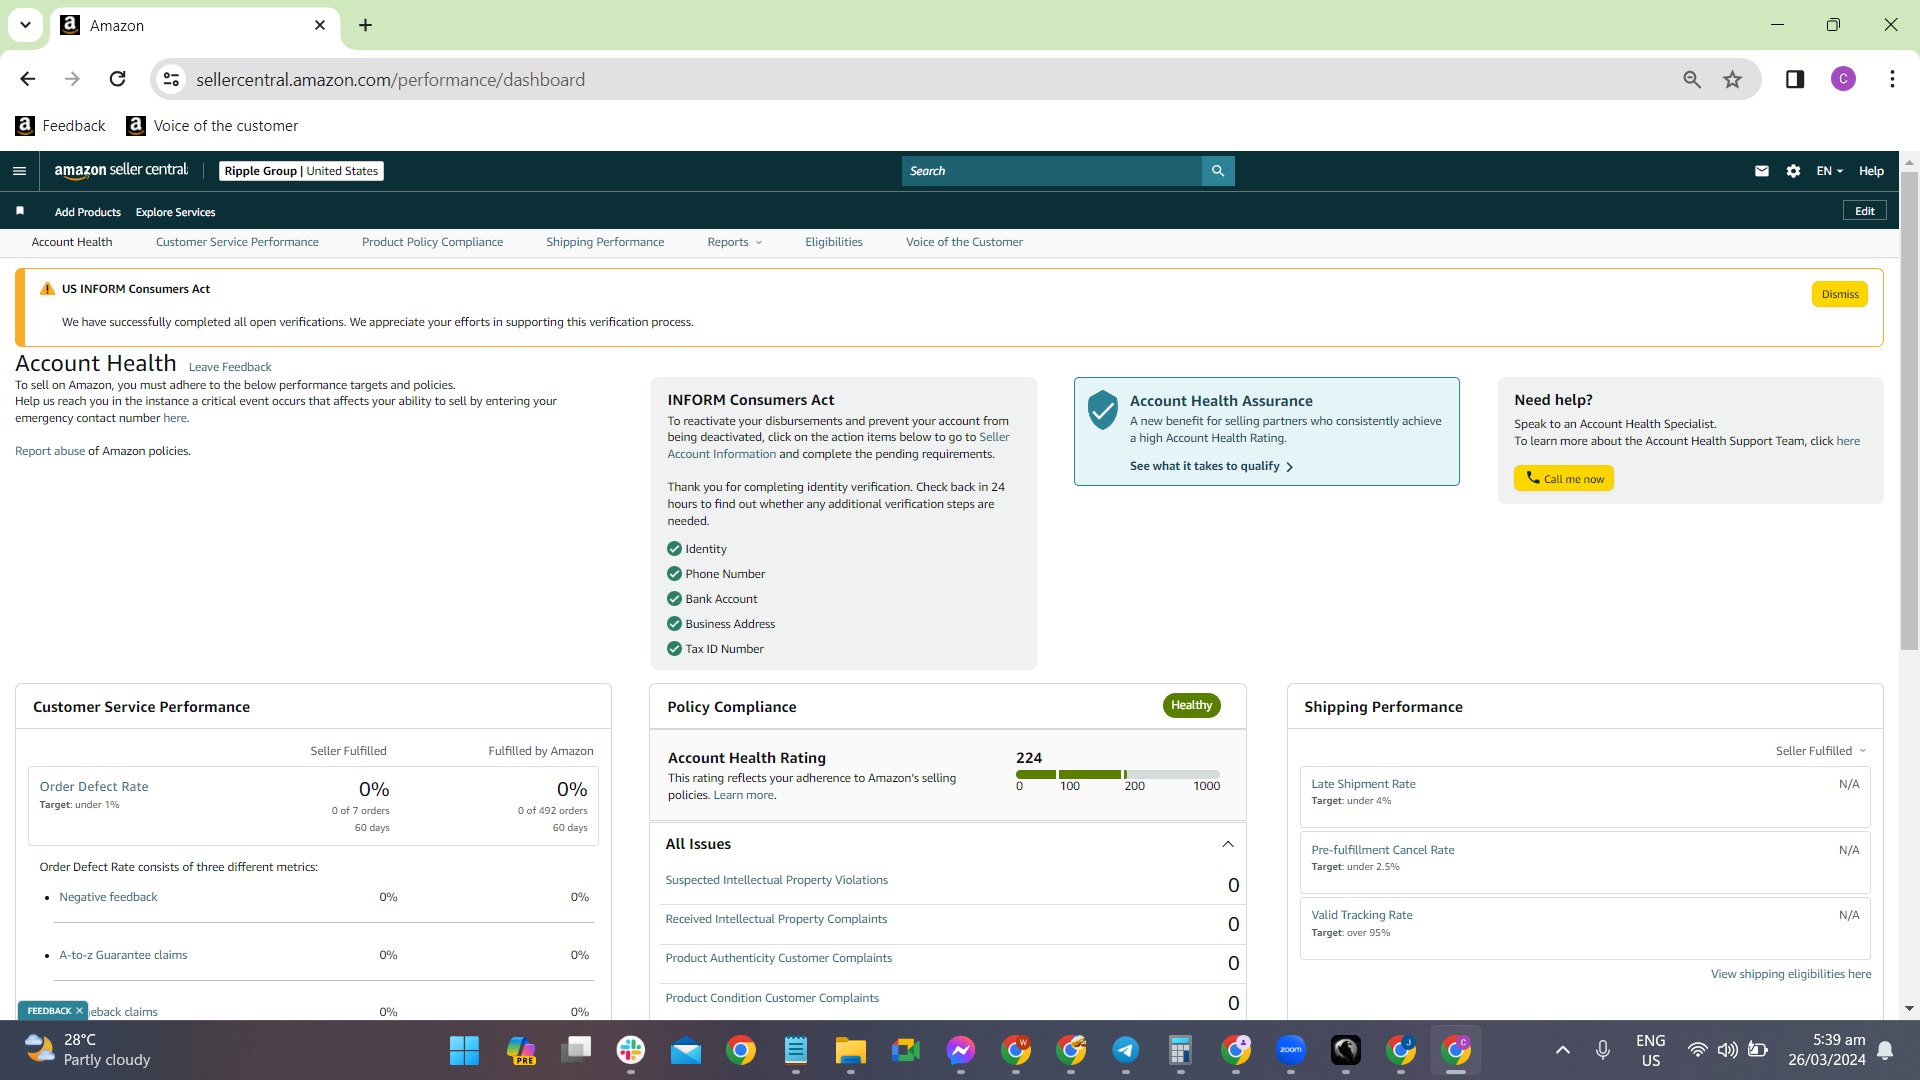Open the Product Policy Compliance tab

(432, 242)
